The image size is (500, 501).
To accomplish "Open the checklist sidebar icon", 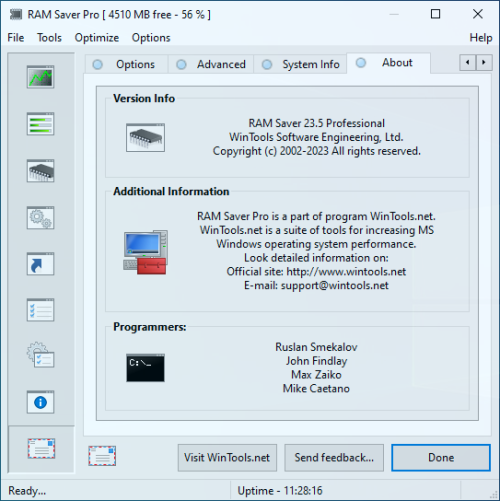I will click(40, 310).
